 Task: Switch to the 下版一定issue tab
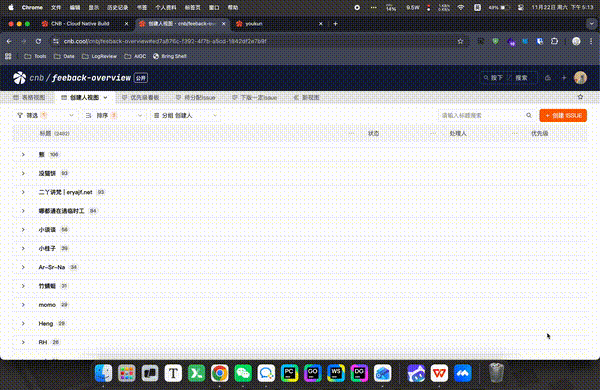254,98
